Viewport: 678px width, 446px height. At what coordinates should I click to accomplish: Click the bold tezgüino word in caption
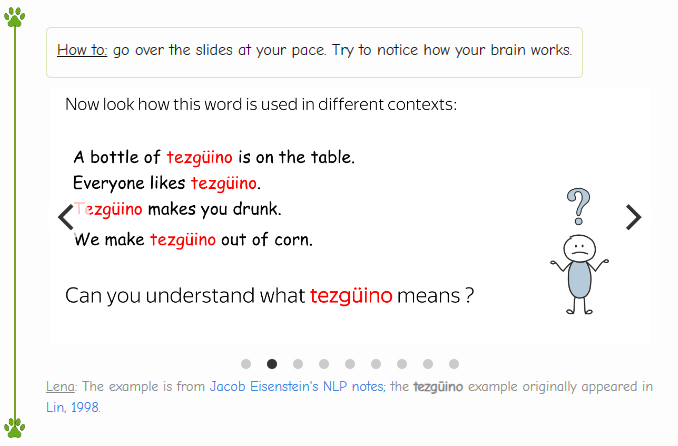(x=438, y=387)
